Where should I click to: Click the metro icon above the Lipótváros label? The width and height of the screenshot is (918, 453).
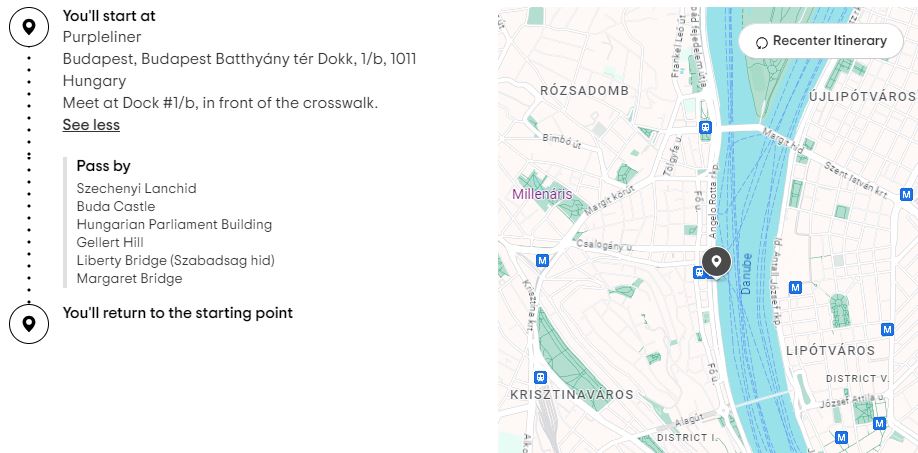coord(887,329)
